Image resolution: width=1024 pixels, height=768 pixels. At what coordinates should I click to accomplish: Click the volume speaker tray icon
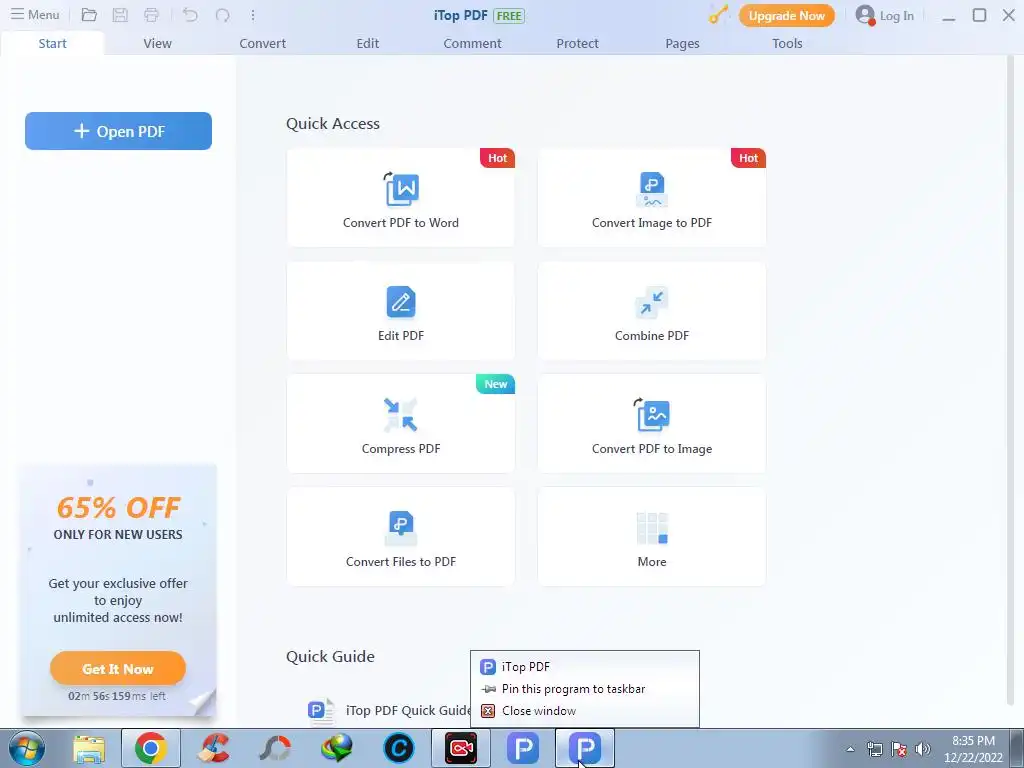tap(923, 749)
